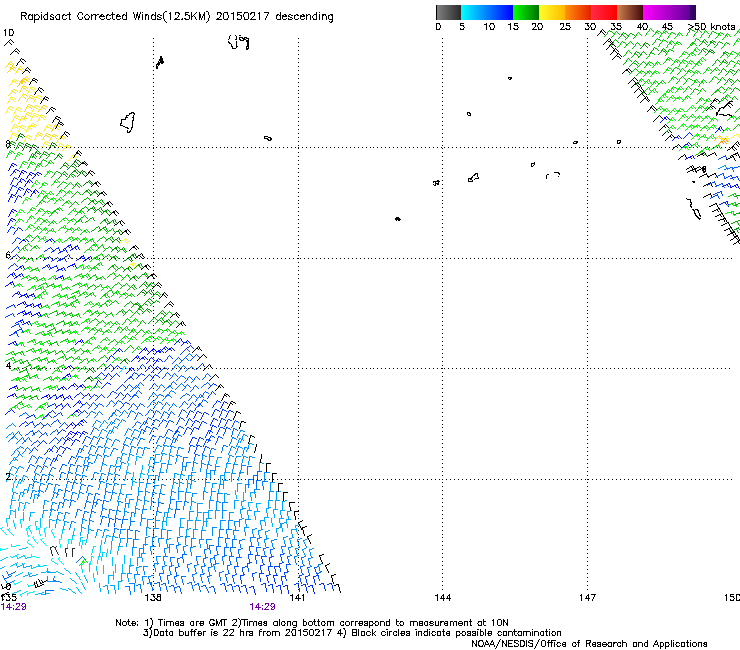This screenshot has width=740, height=650.
Task: Click the cyan 5-10 knots legend segment
Action: (474, 12)
